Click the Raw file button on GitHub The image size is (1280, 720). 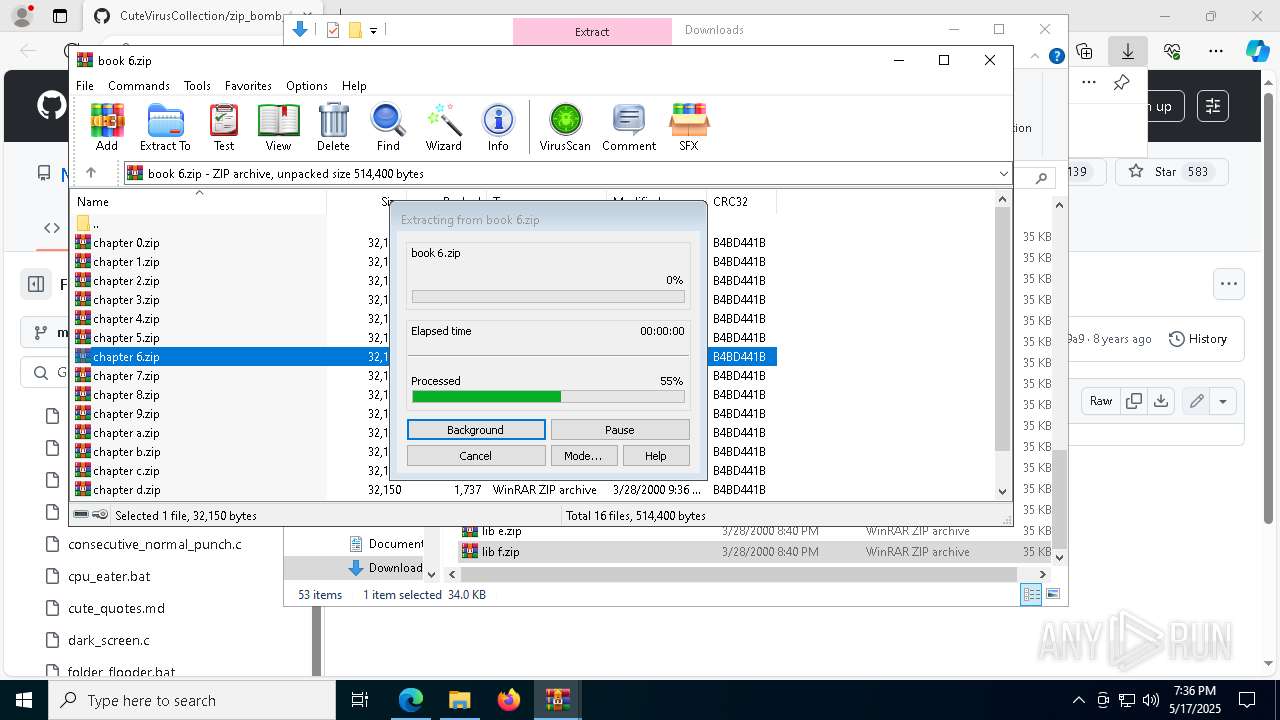pos(1101,401)
